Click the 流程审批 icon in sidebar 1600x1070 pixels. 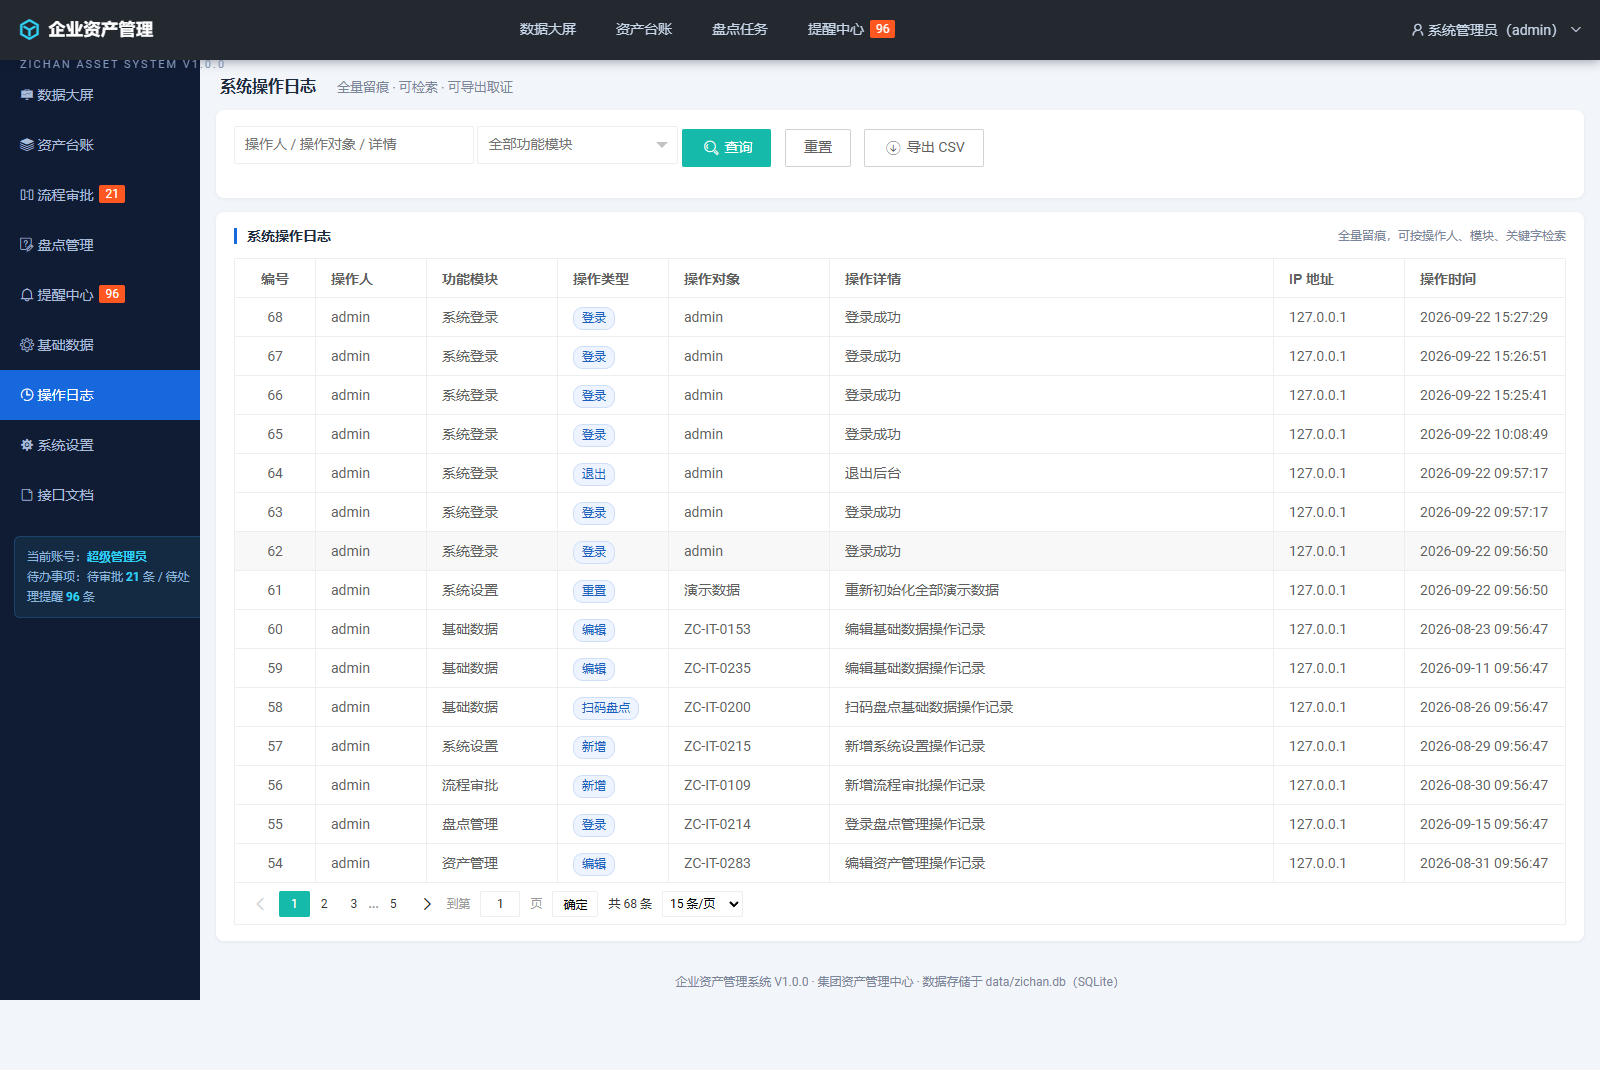pos(27,195)
